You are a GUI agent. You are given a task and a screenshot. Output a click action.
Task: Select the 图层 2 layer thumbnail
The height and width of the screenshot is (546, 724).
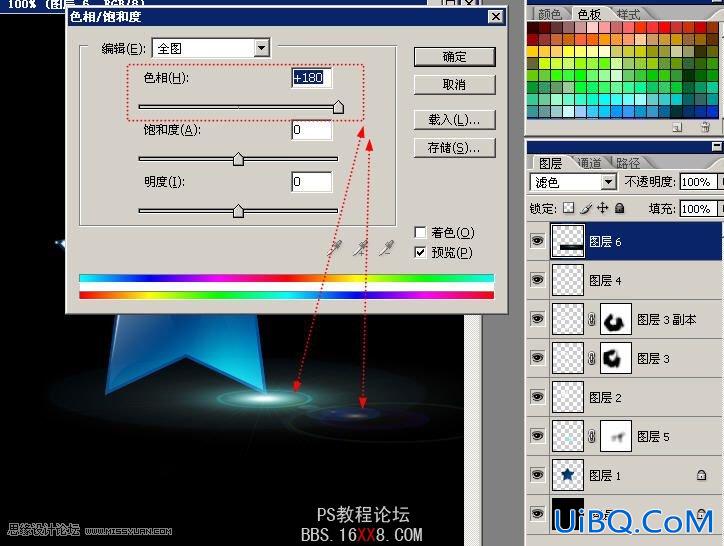pyautogui.click(x=568, y=397)
